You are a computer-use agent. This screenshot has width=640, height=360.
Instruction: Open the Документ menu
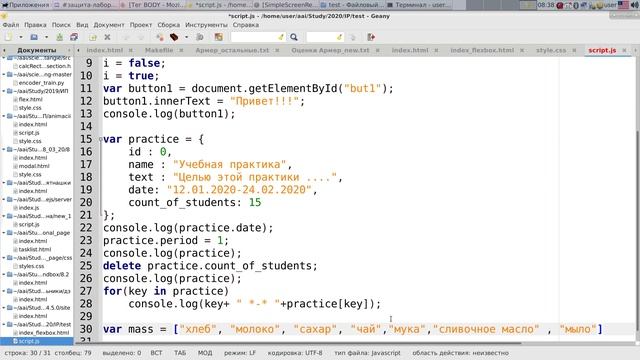[x=109, y=25]
